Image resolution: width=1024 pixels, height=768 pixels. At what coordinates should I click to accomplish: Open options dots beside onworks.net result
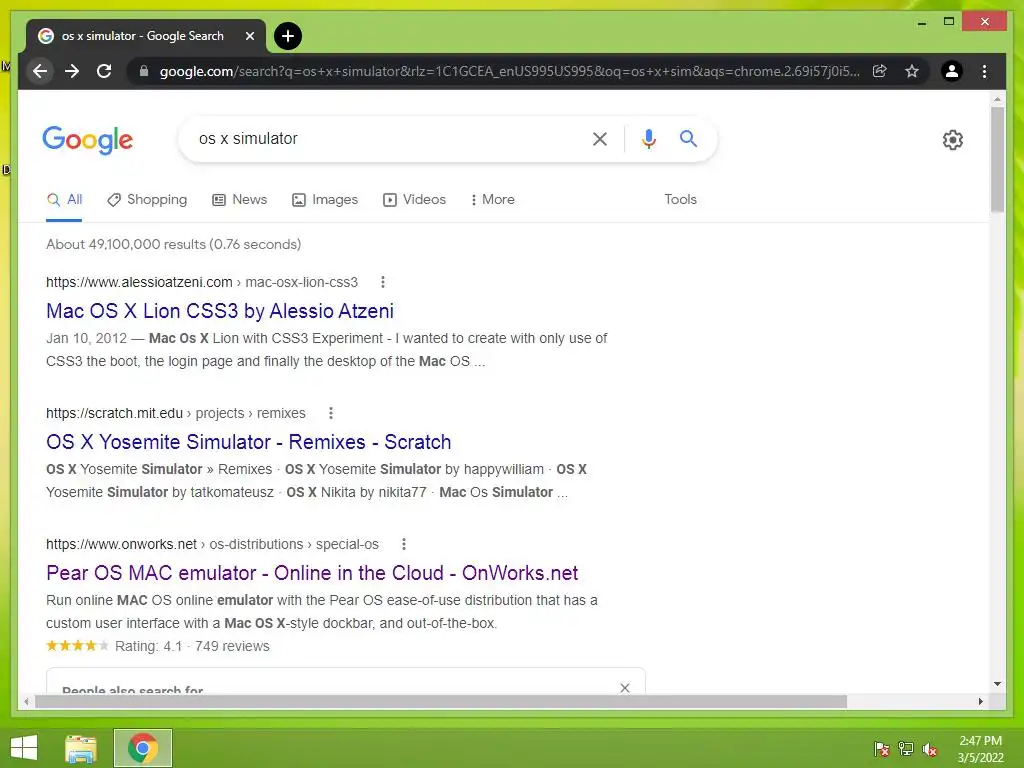(x=404, y=544)
